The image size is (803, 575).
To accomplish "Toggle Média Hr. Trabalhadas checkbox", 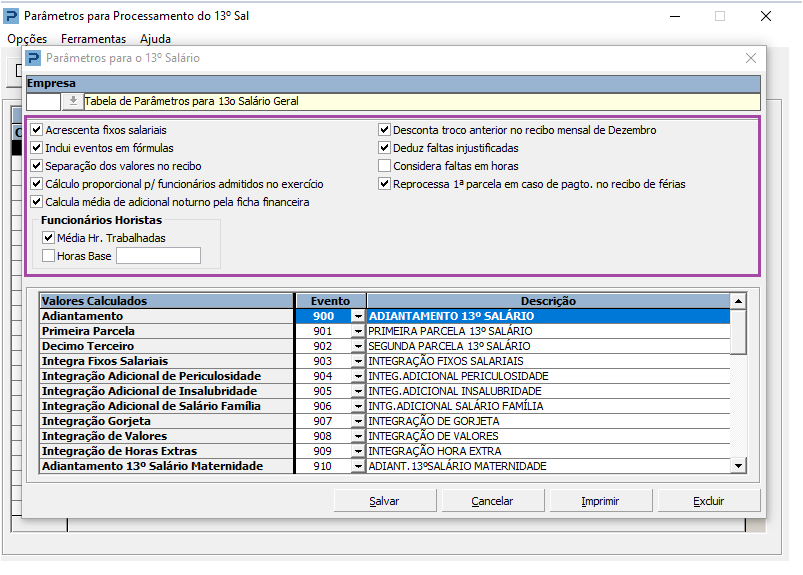I will [x=48, y=238].
